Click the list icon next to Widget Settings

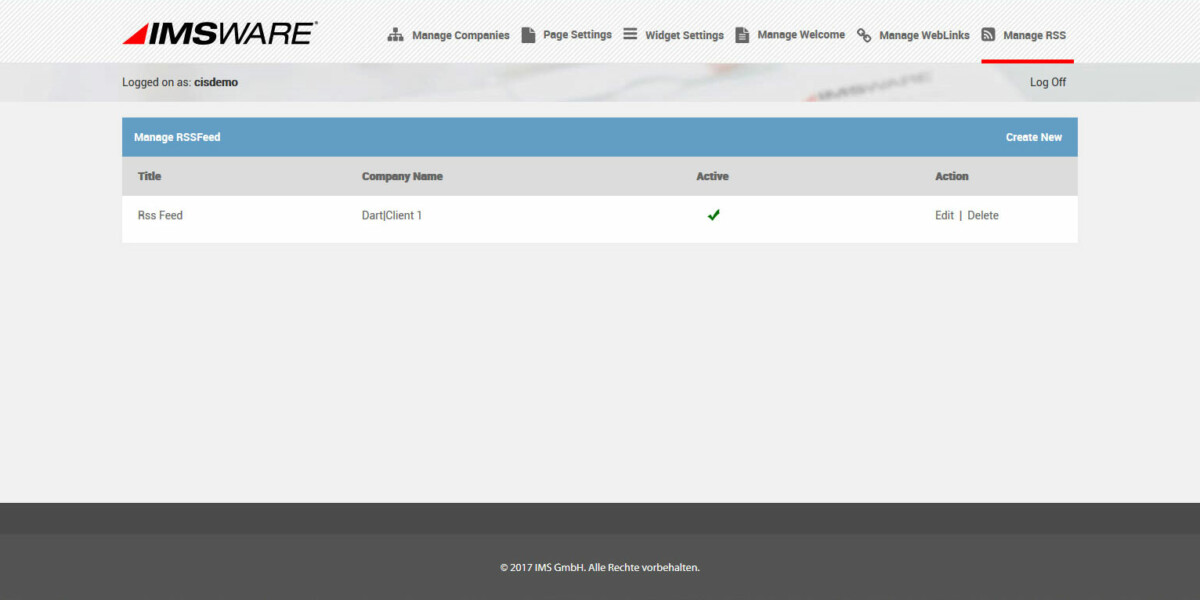629,33
